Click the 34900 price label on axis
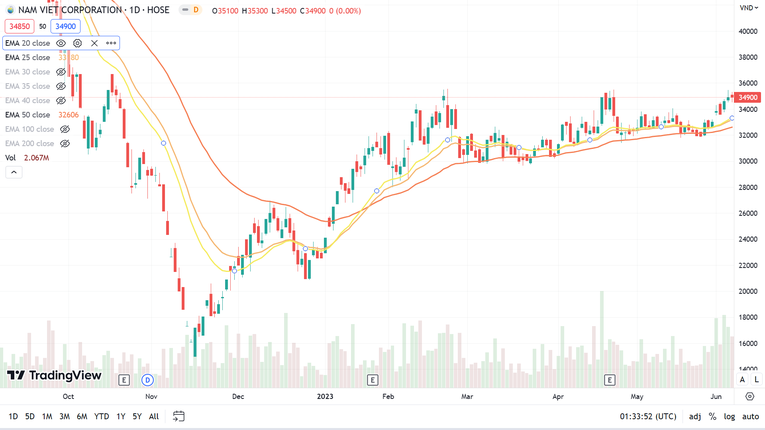This screenshot has height=430, width=765. click(x=747, y=97)
